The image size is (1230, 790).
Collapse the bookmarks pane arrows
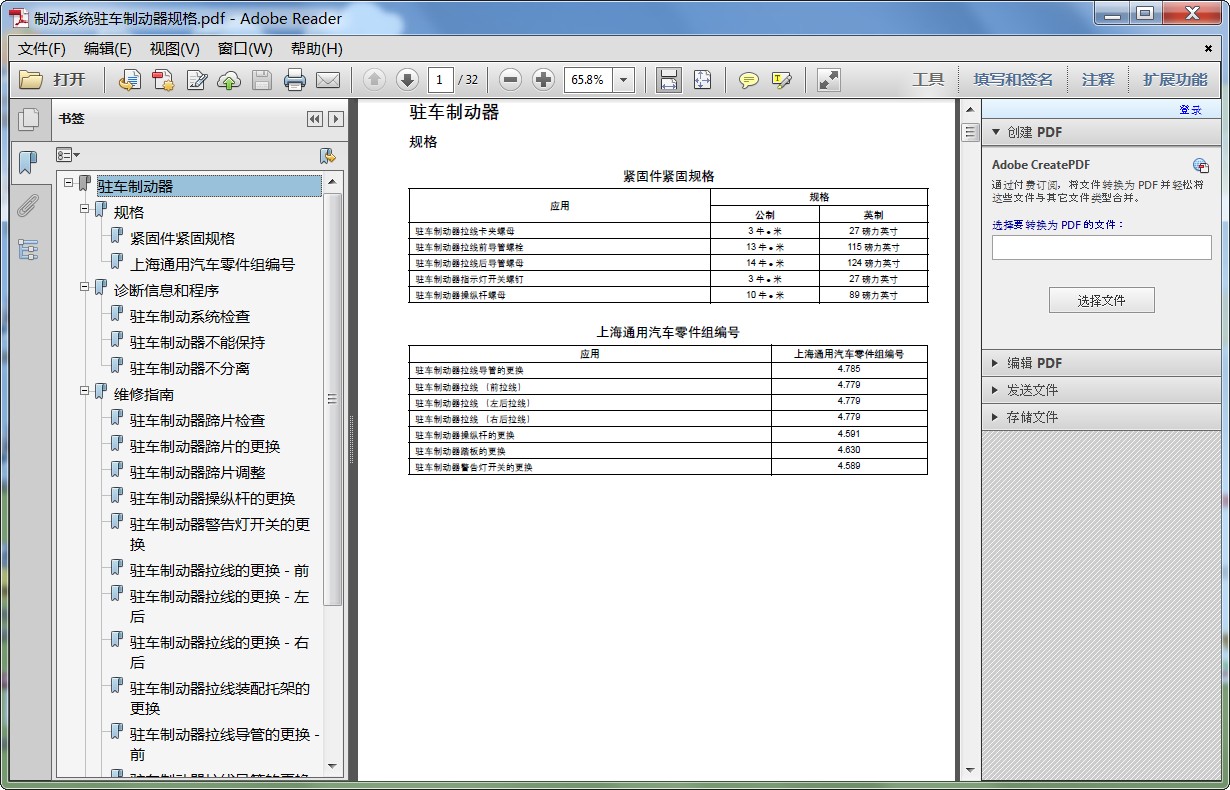pyautogui.click(x=315, y=119)
